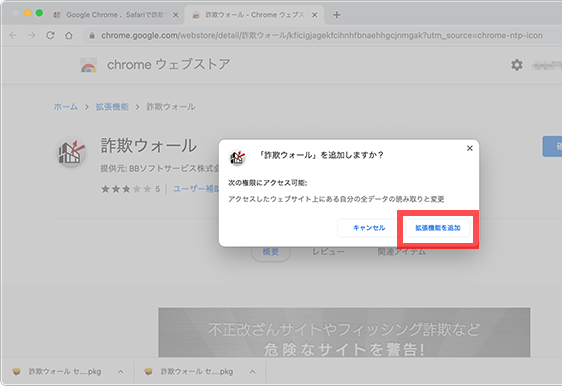
Task: Select the レビュー tab
Action: [328, 252]
